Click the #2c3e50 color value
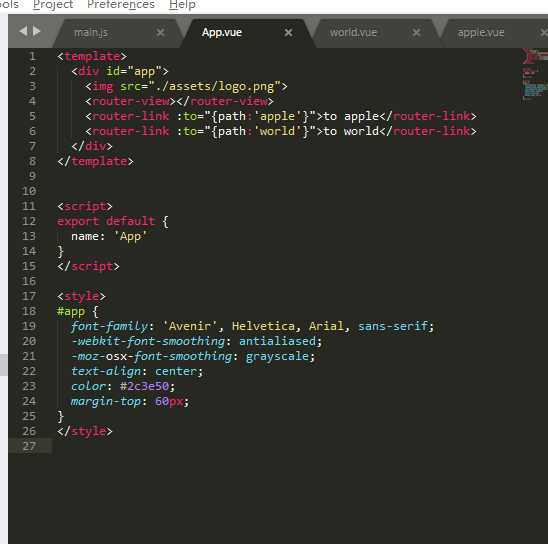 click(144, 386)
